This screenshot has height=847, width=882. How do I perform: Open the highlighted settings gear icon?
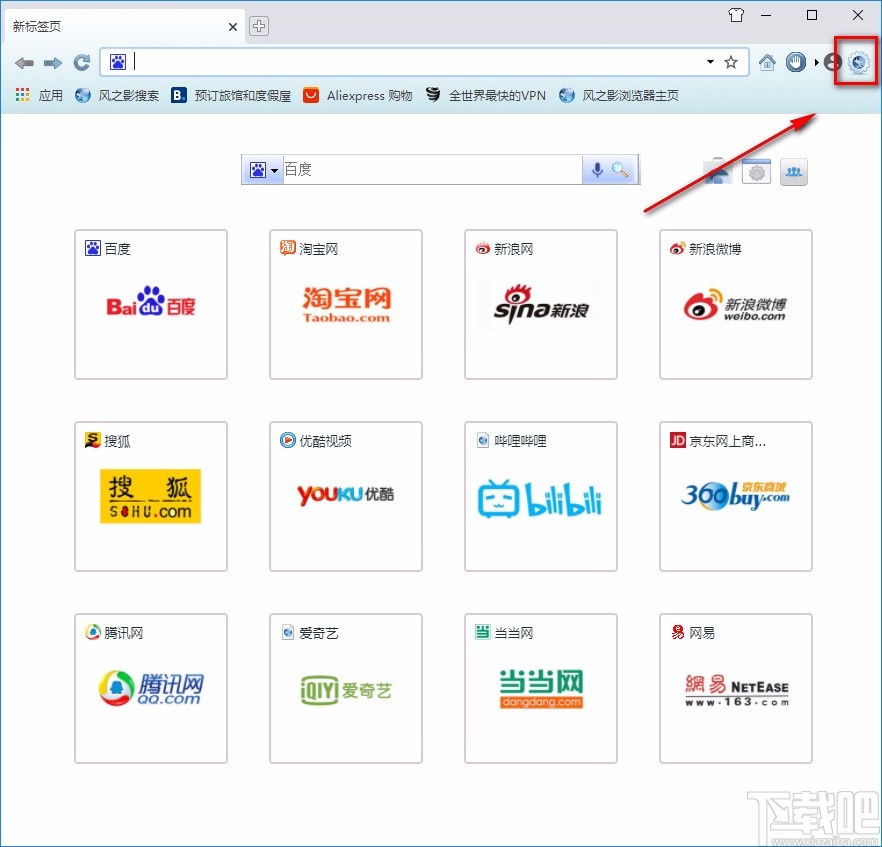point(856,62)
